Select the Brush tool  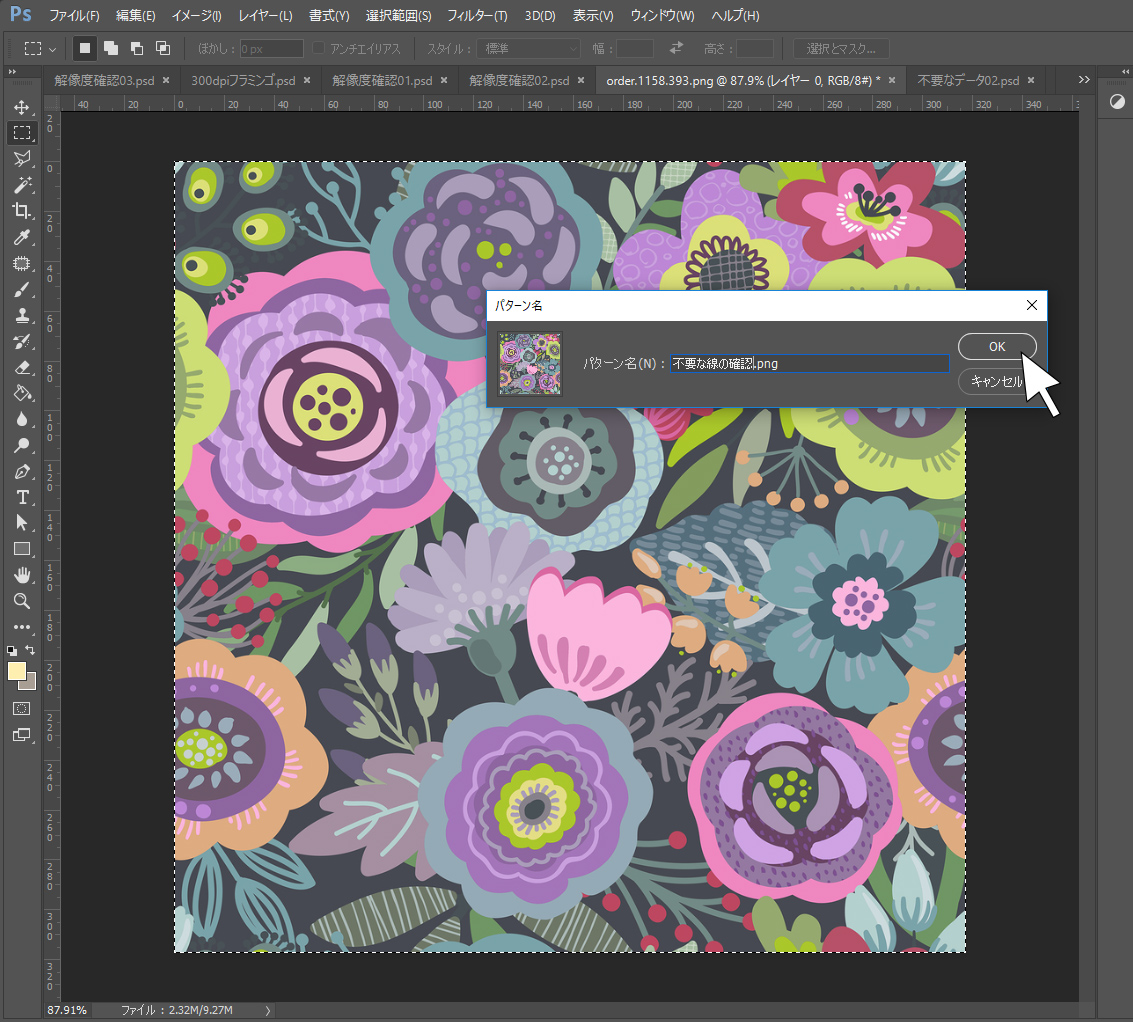click(22, 290)
